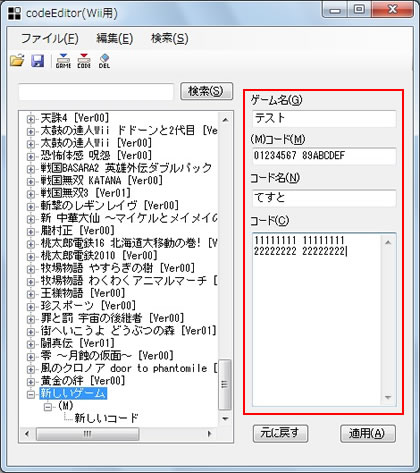Expand the 太鼓の達人Wii ドドーンと2代目 node

[x=31, y=131]
